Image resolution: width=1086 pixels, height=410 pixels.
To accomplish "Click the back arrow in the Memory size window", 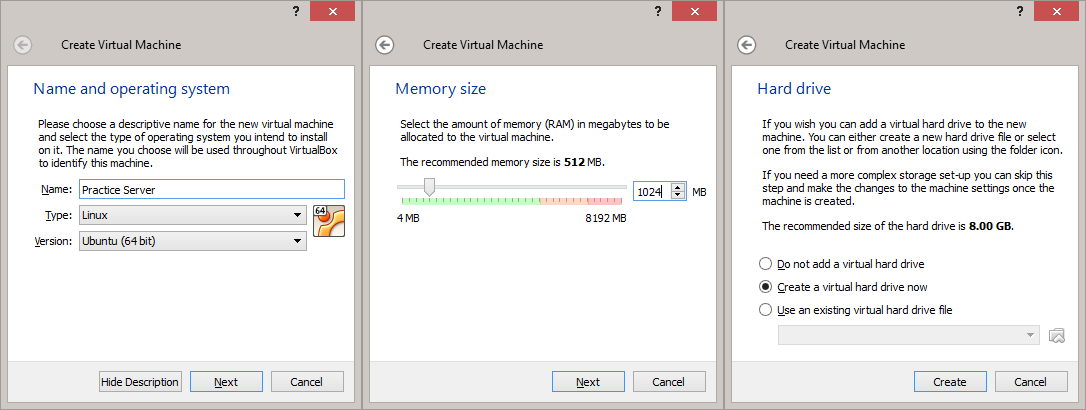I will 385,45.
